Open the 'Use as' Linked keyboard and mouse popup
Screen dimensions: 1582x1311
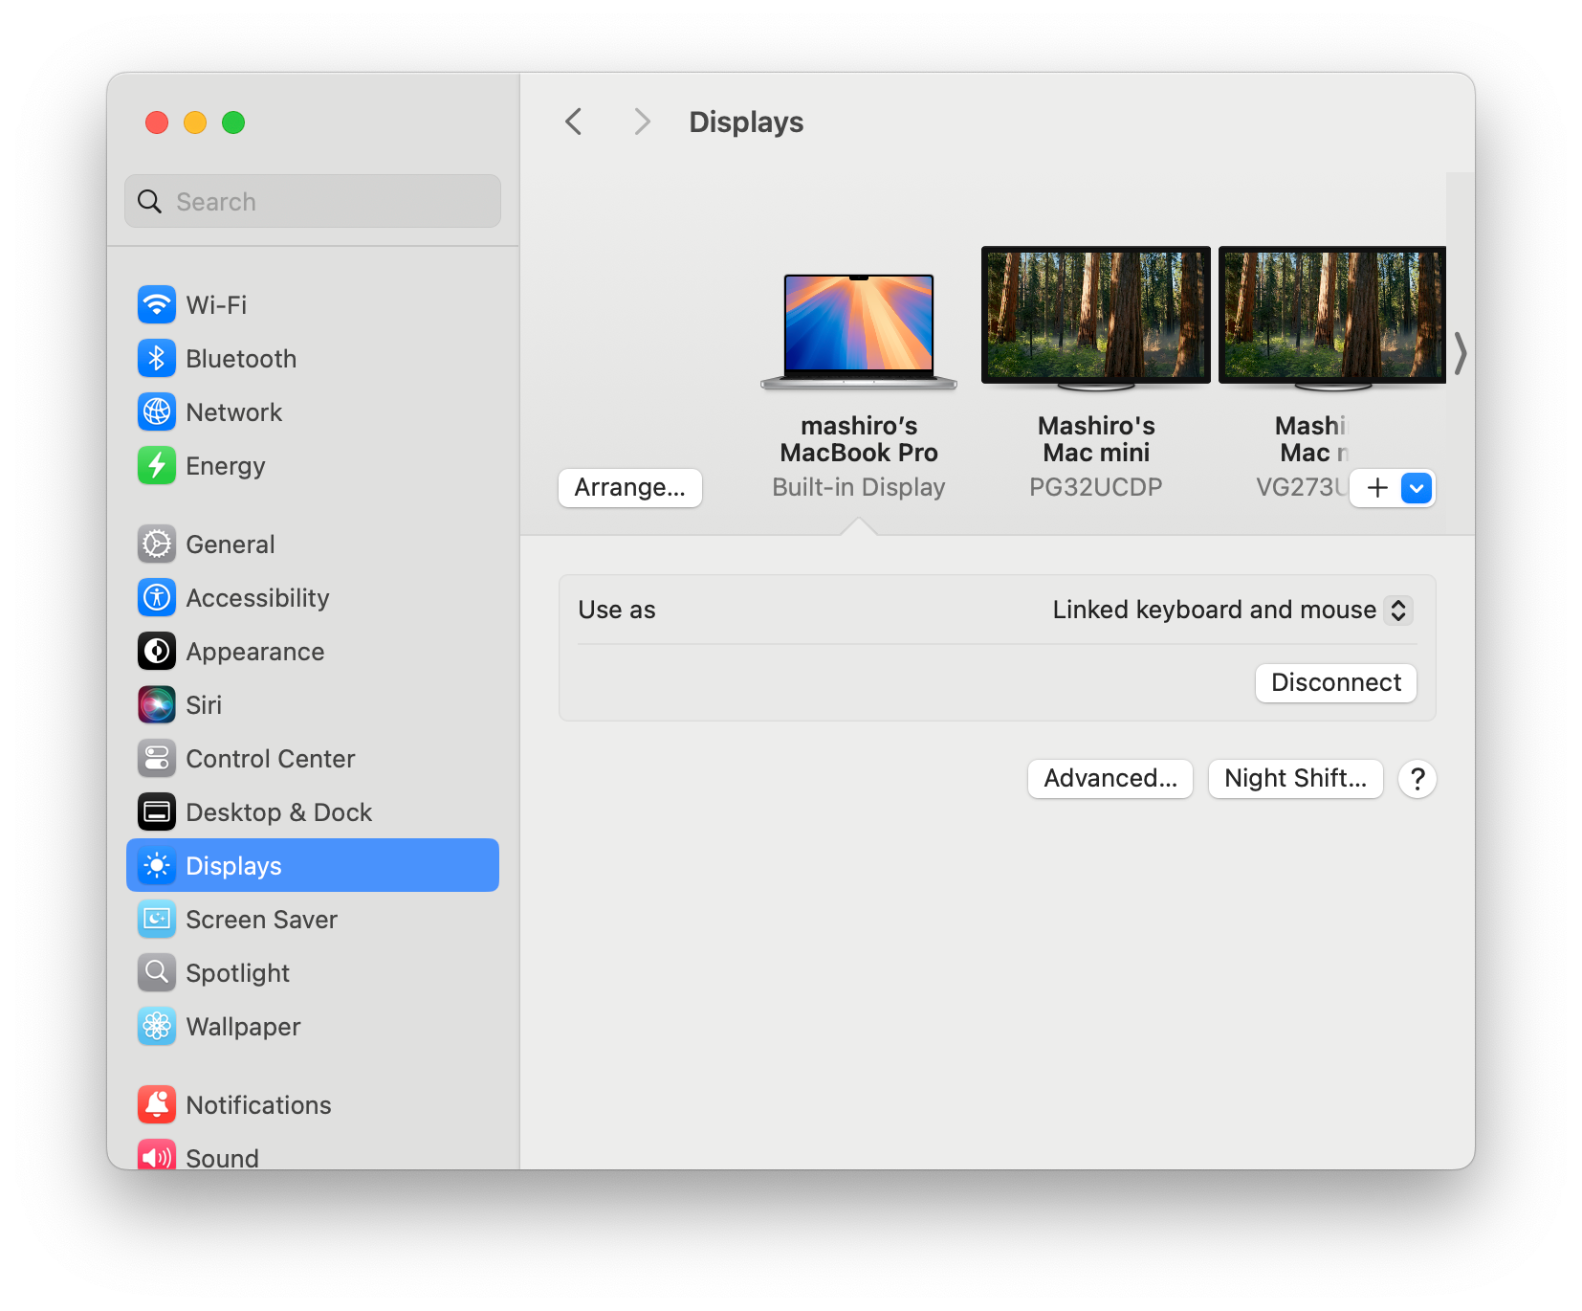pos(1232,610)
